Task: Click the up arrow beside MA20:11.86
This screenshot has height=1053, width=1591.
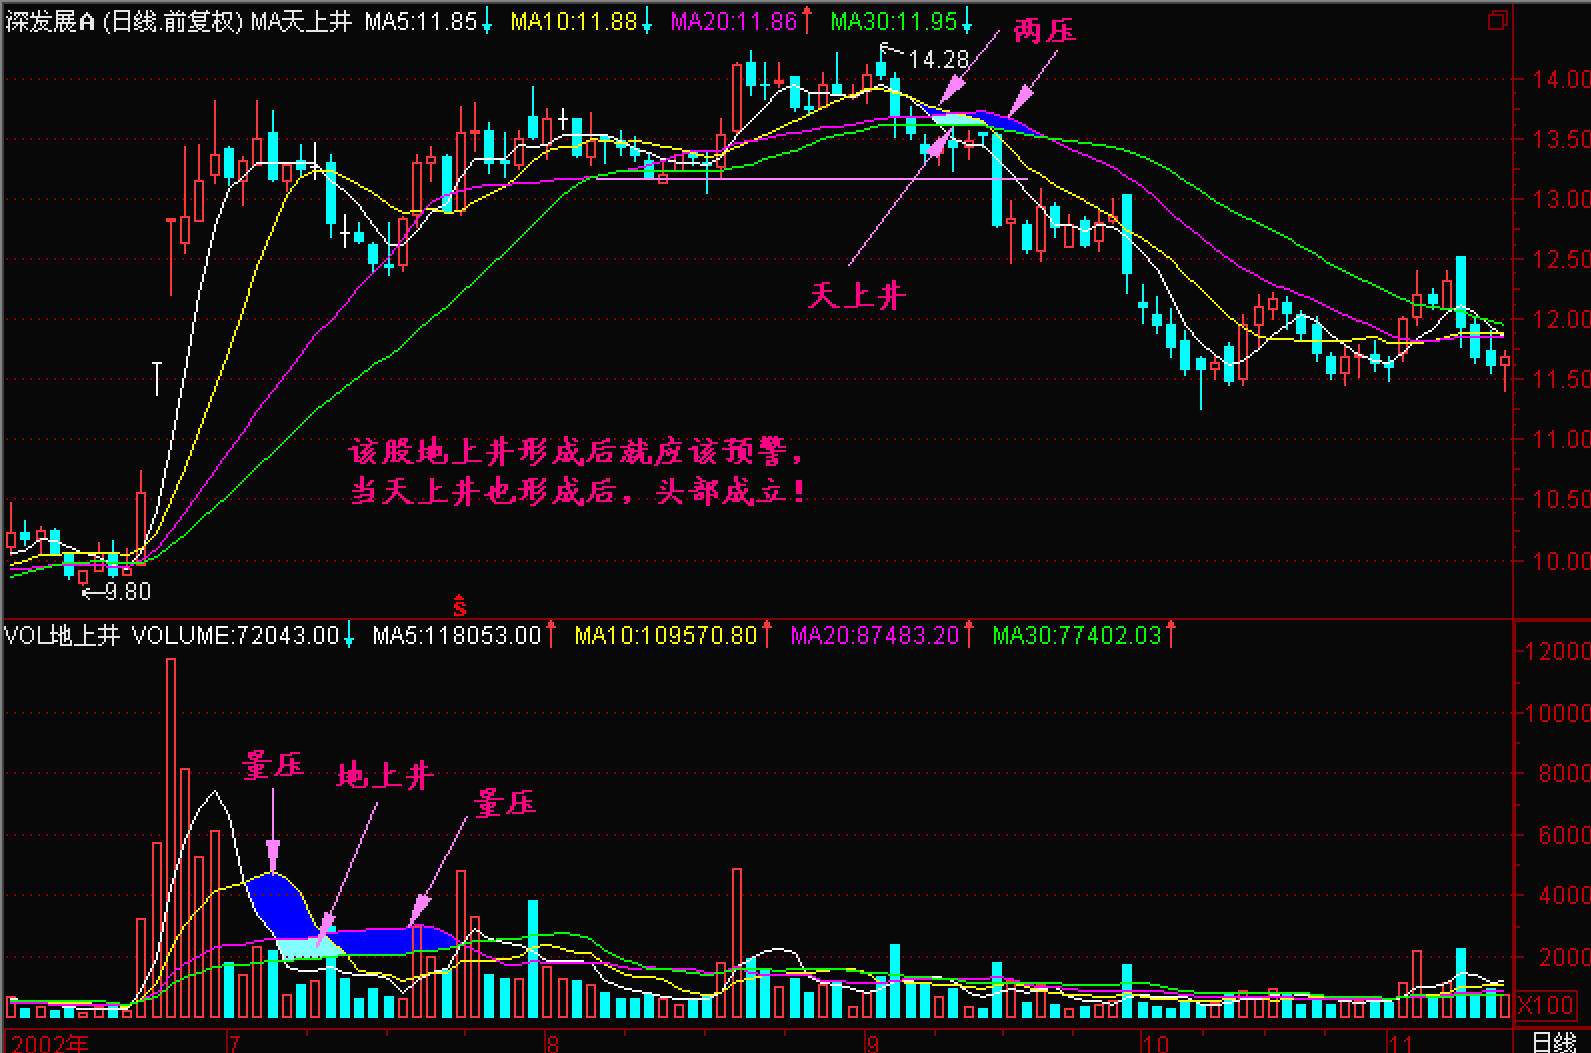Action: [807, 21]
